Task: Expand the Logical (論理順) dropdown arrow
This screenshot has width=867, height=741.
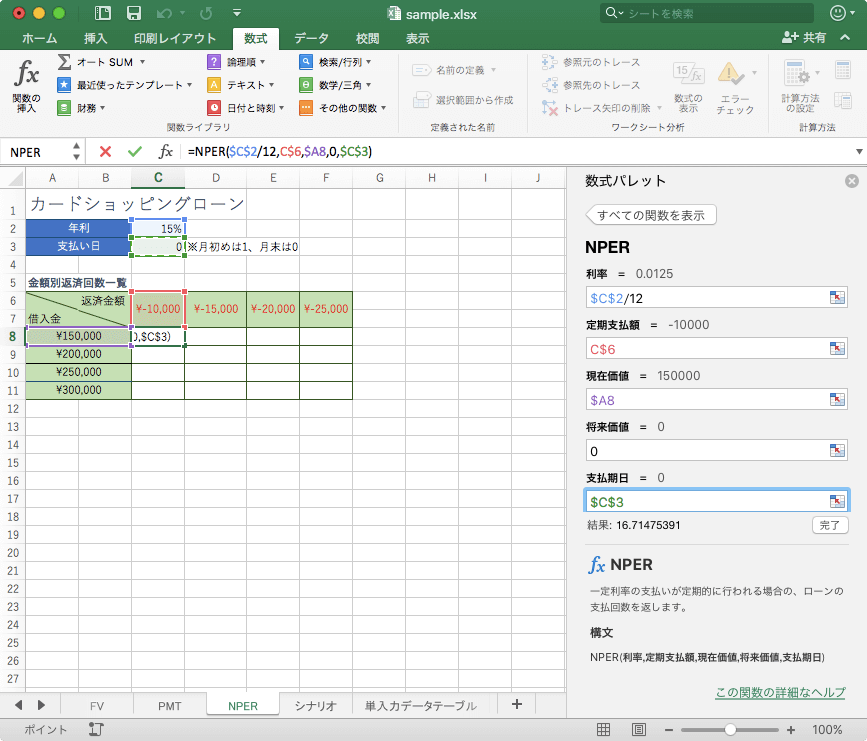Action: click(x=262, y=62)
